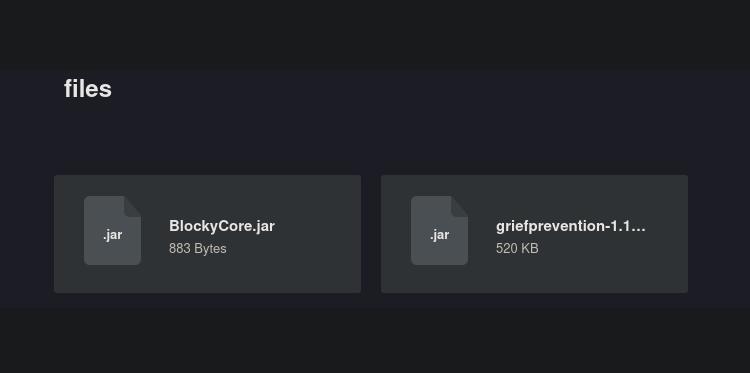Click the blank area below the files heading
The width and height of the screenshot is (750, 373).
(375, 139)
